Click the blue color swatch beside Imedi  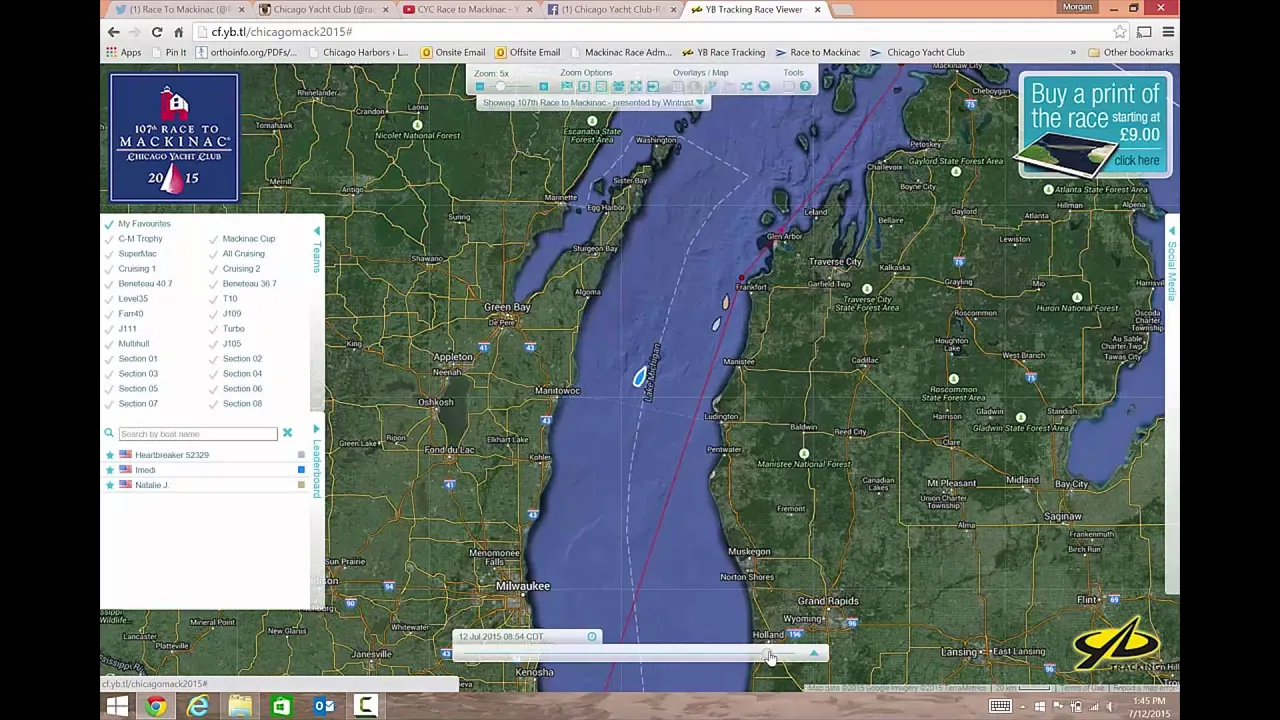pos(301,470)
